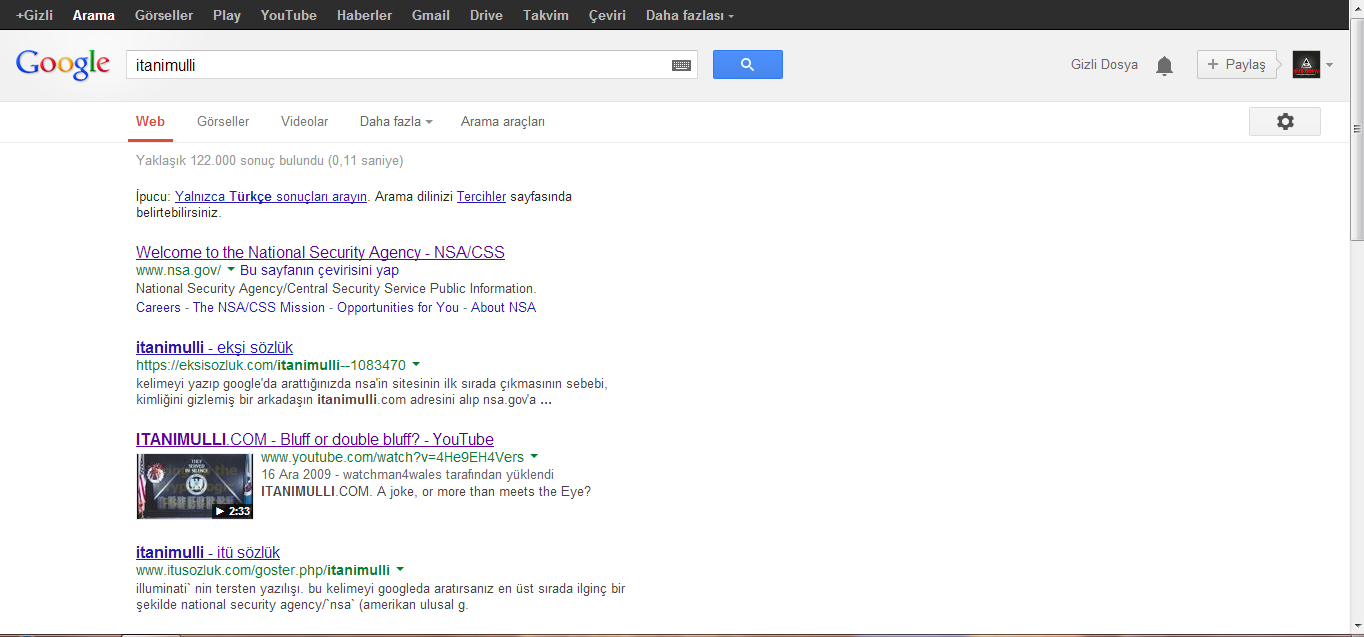
Task: Click the YouTube video thumbnail 2:33
Action: (x=195, y=486)
